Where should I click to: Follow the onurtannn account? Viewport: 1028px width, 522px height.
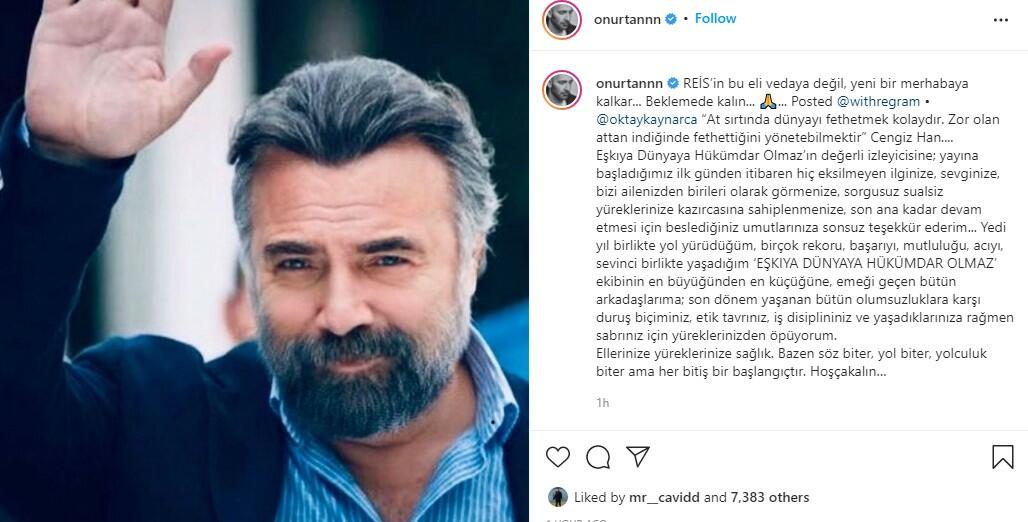pos(715,19)
